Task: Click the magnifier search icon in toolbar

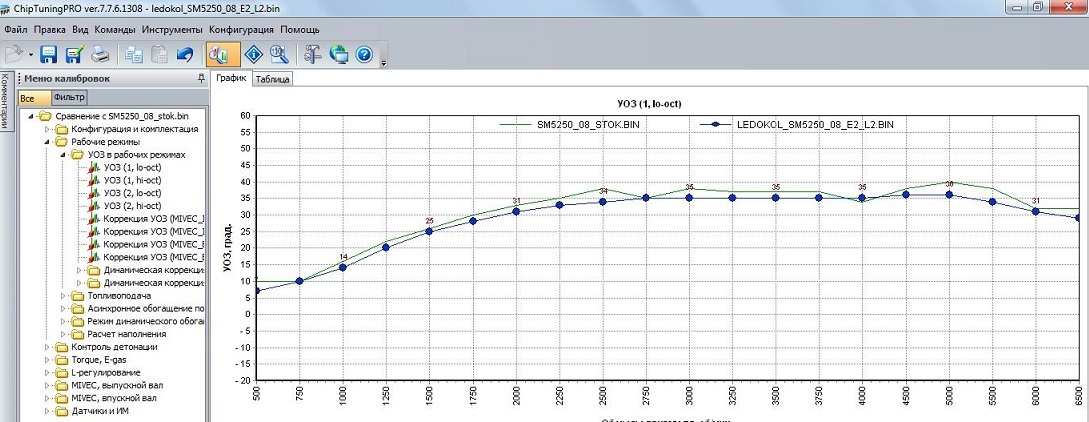Action: (x=279, y=54)
